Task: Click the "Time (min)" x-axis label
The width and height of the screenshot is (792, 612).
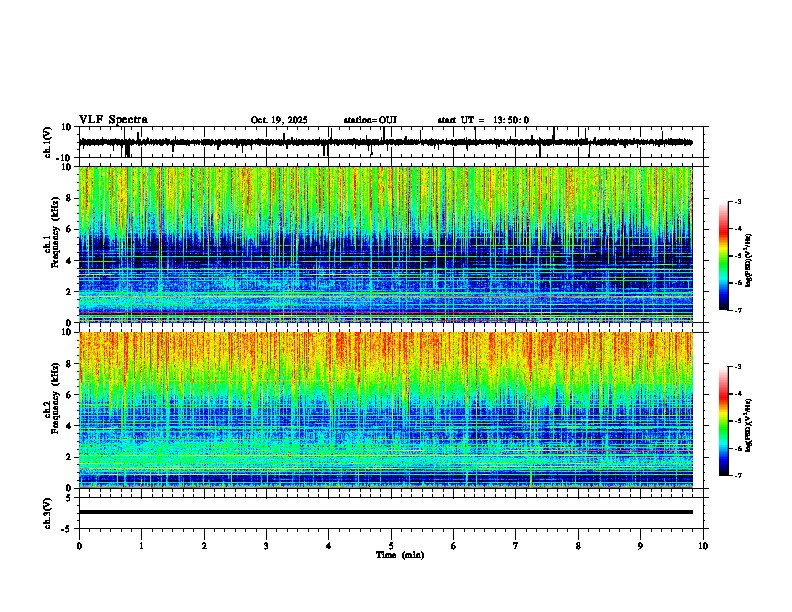Action: pos(400,555)
